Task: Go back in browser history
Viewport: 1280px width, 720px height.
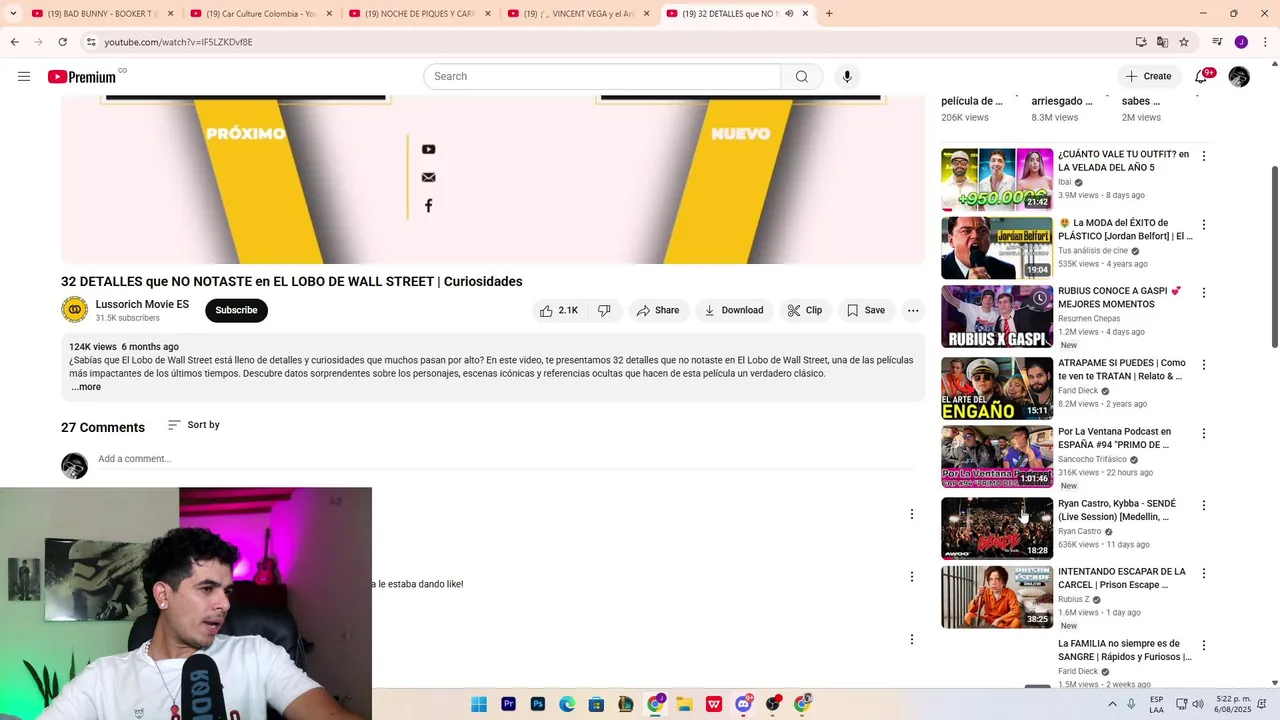Action: (14, 42)
